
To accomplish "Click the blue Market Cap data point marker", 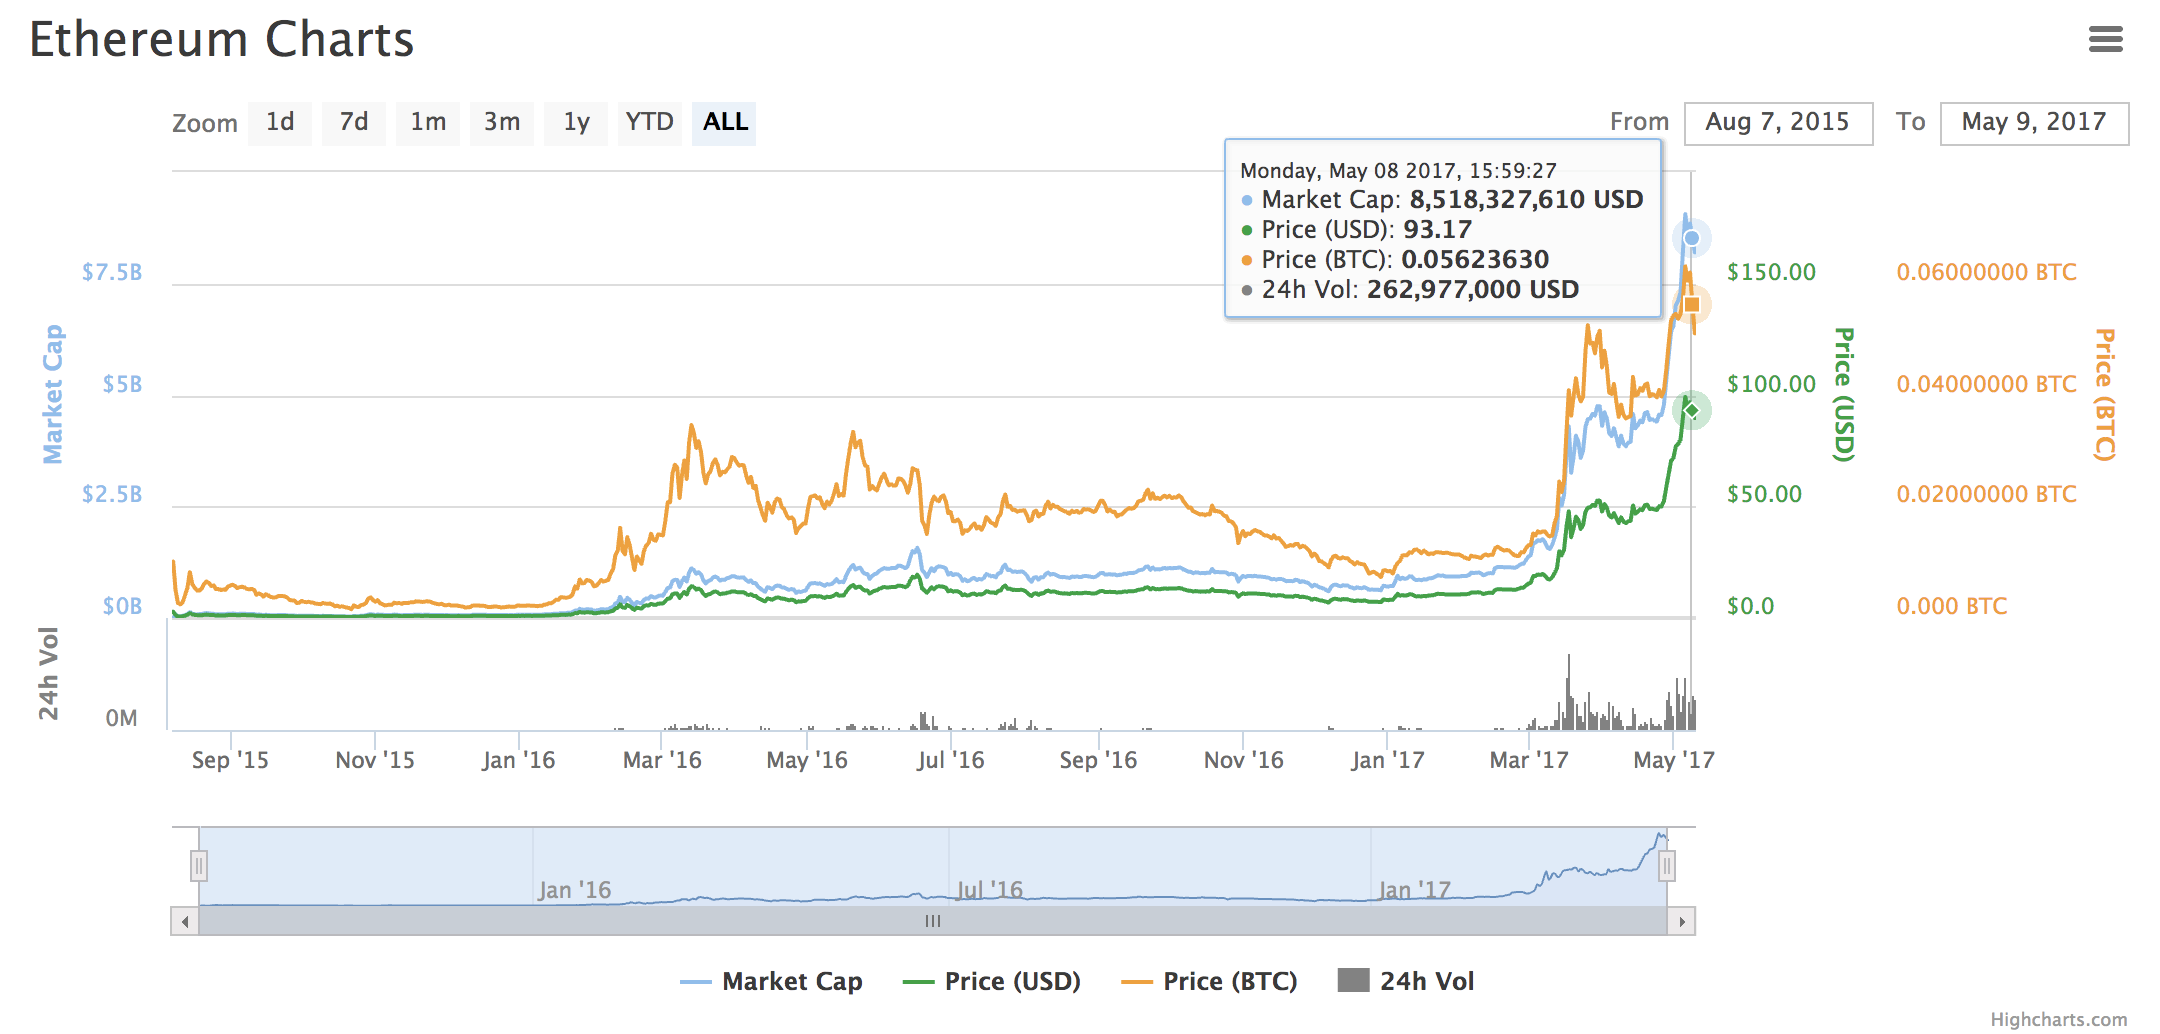I will (1691, 238).
